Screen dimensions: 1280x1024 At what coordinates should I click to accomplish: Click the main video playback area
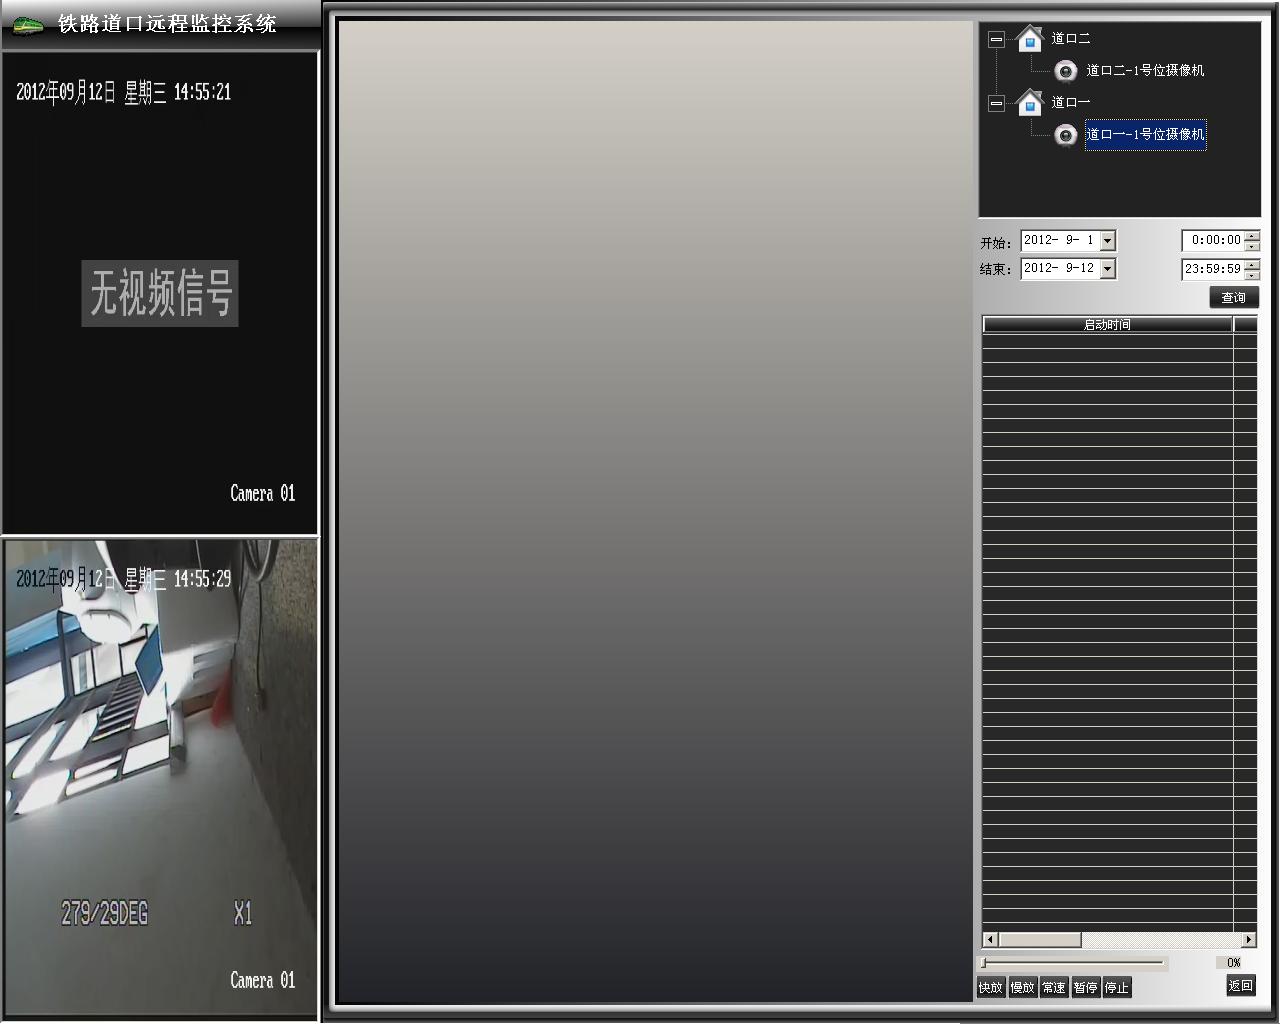(x=655, y=511)
